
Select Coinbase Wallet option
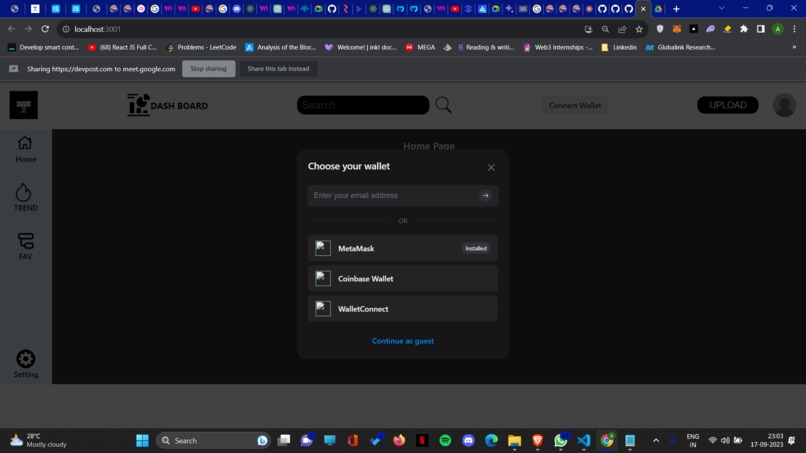pyautogui.click(x=402, y=279)
